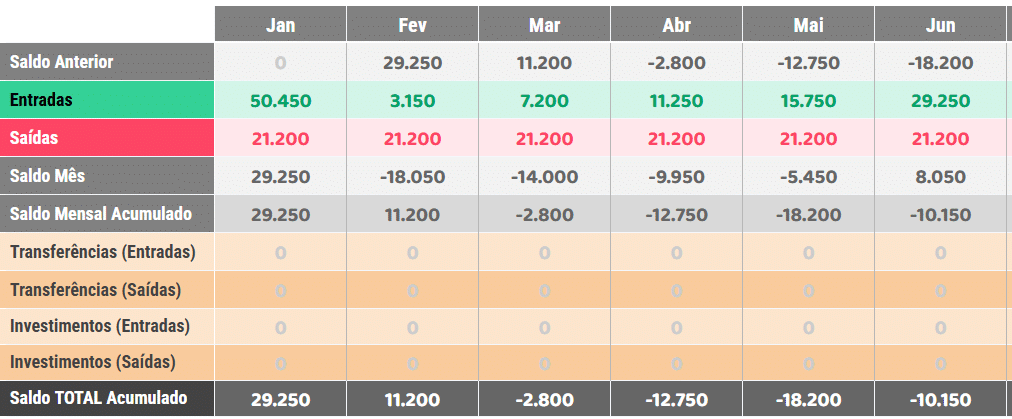The width and height of the screenshot is (1012, 419).
Task: Click Saldo TOTAL Acumulado row label
Action: 106,398
